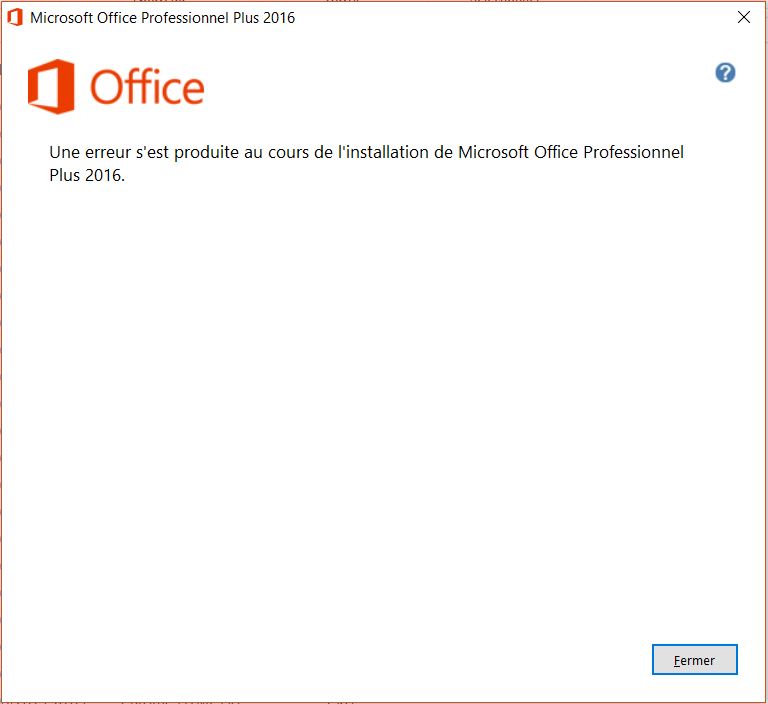Click the error message line starting "Une erreur"
The image size is (768, 704).
(x=366, y=152)
